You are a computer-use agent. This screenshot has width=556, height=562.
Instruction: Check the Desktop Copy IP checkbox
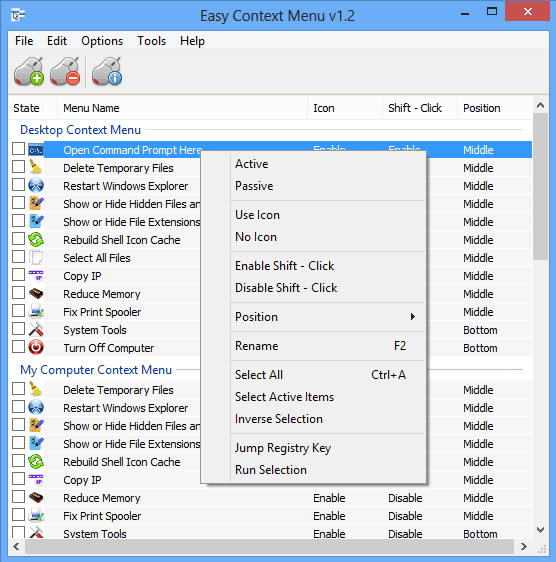[x=18, y=274]
